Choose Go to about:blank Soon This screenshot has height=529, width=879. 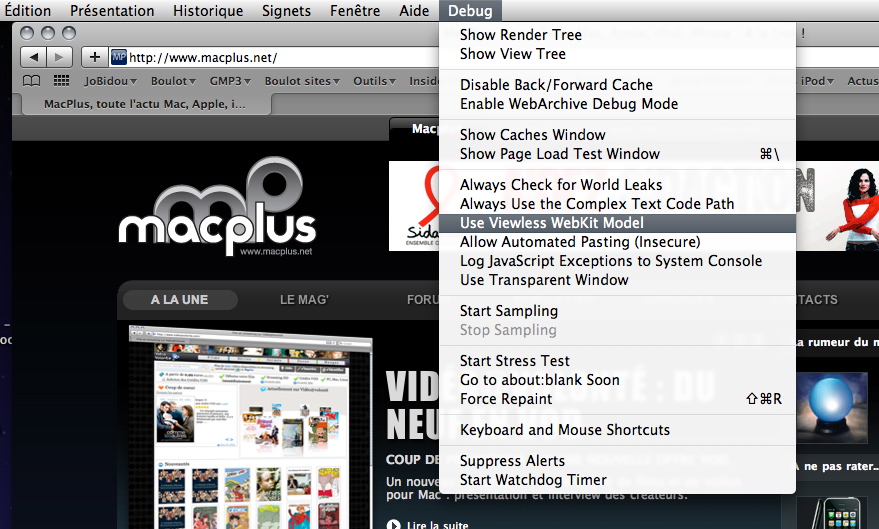click(617, 380)
